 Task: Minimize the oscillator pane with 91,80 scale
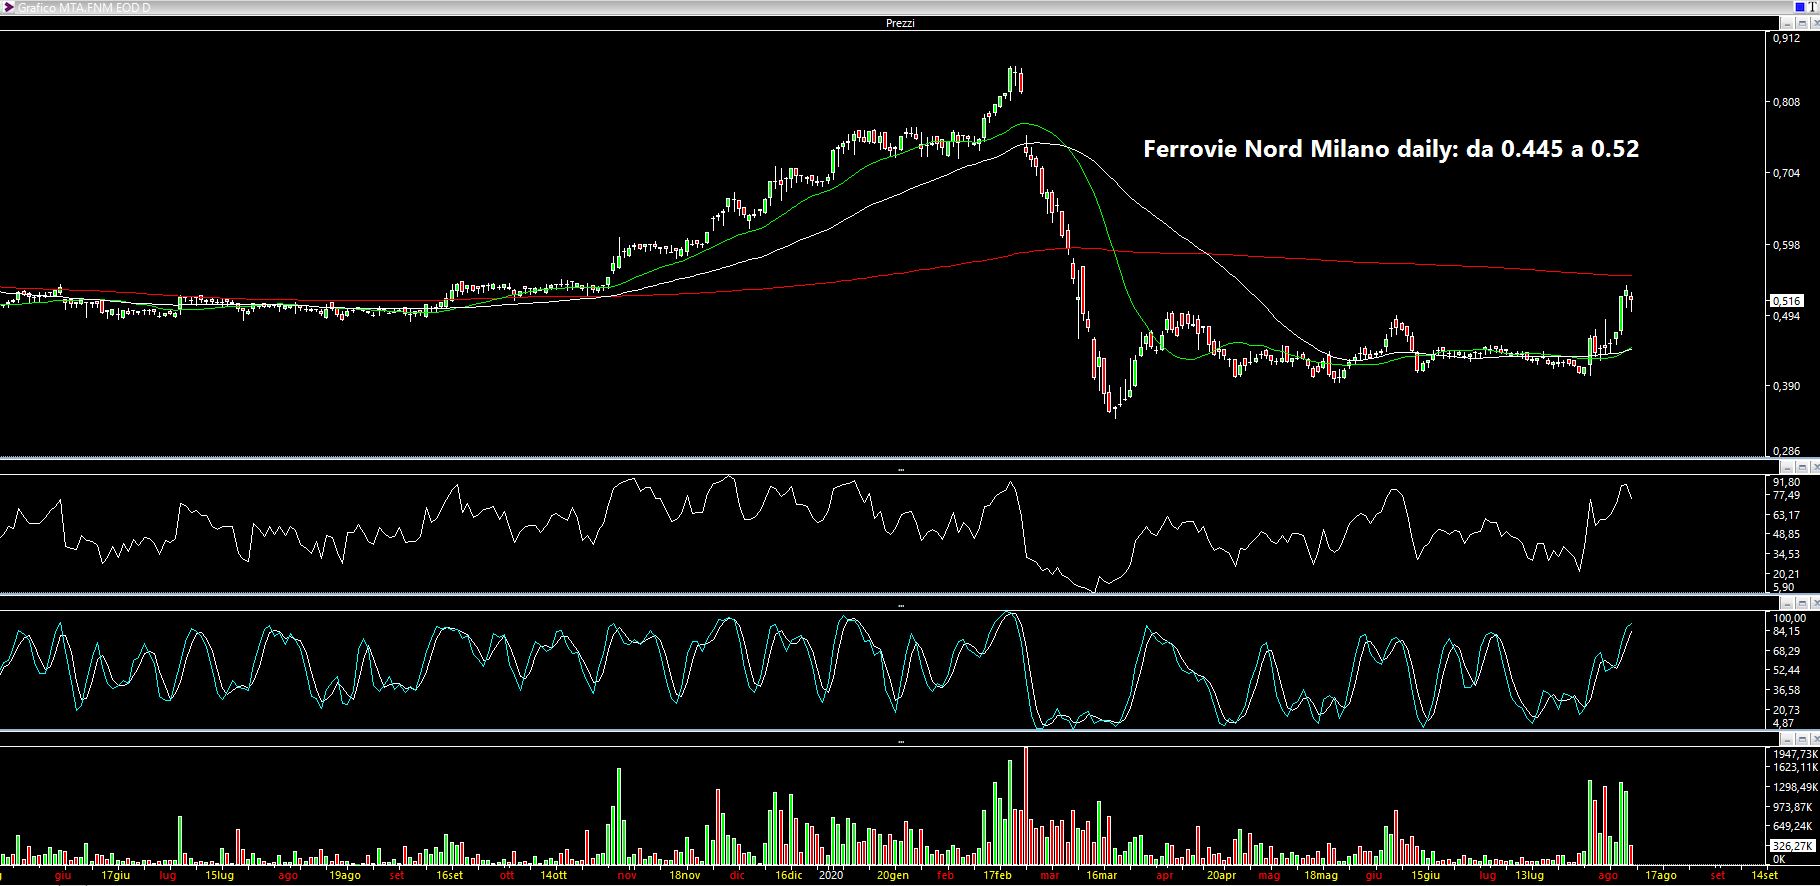pos(1786,467)
